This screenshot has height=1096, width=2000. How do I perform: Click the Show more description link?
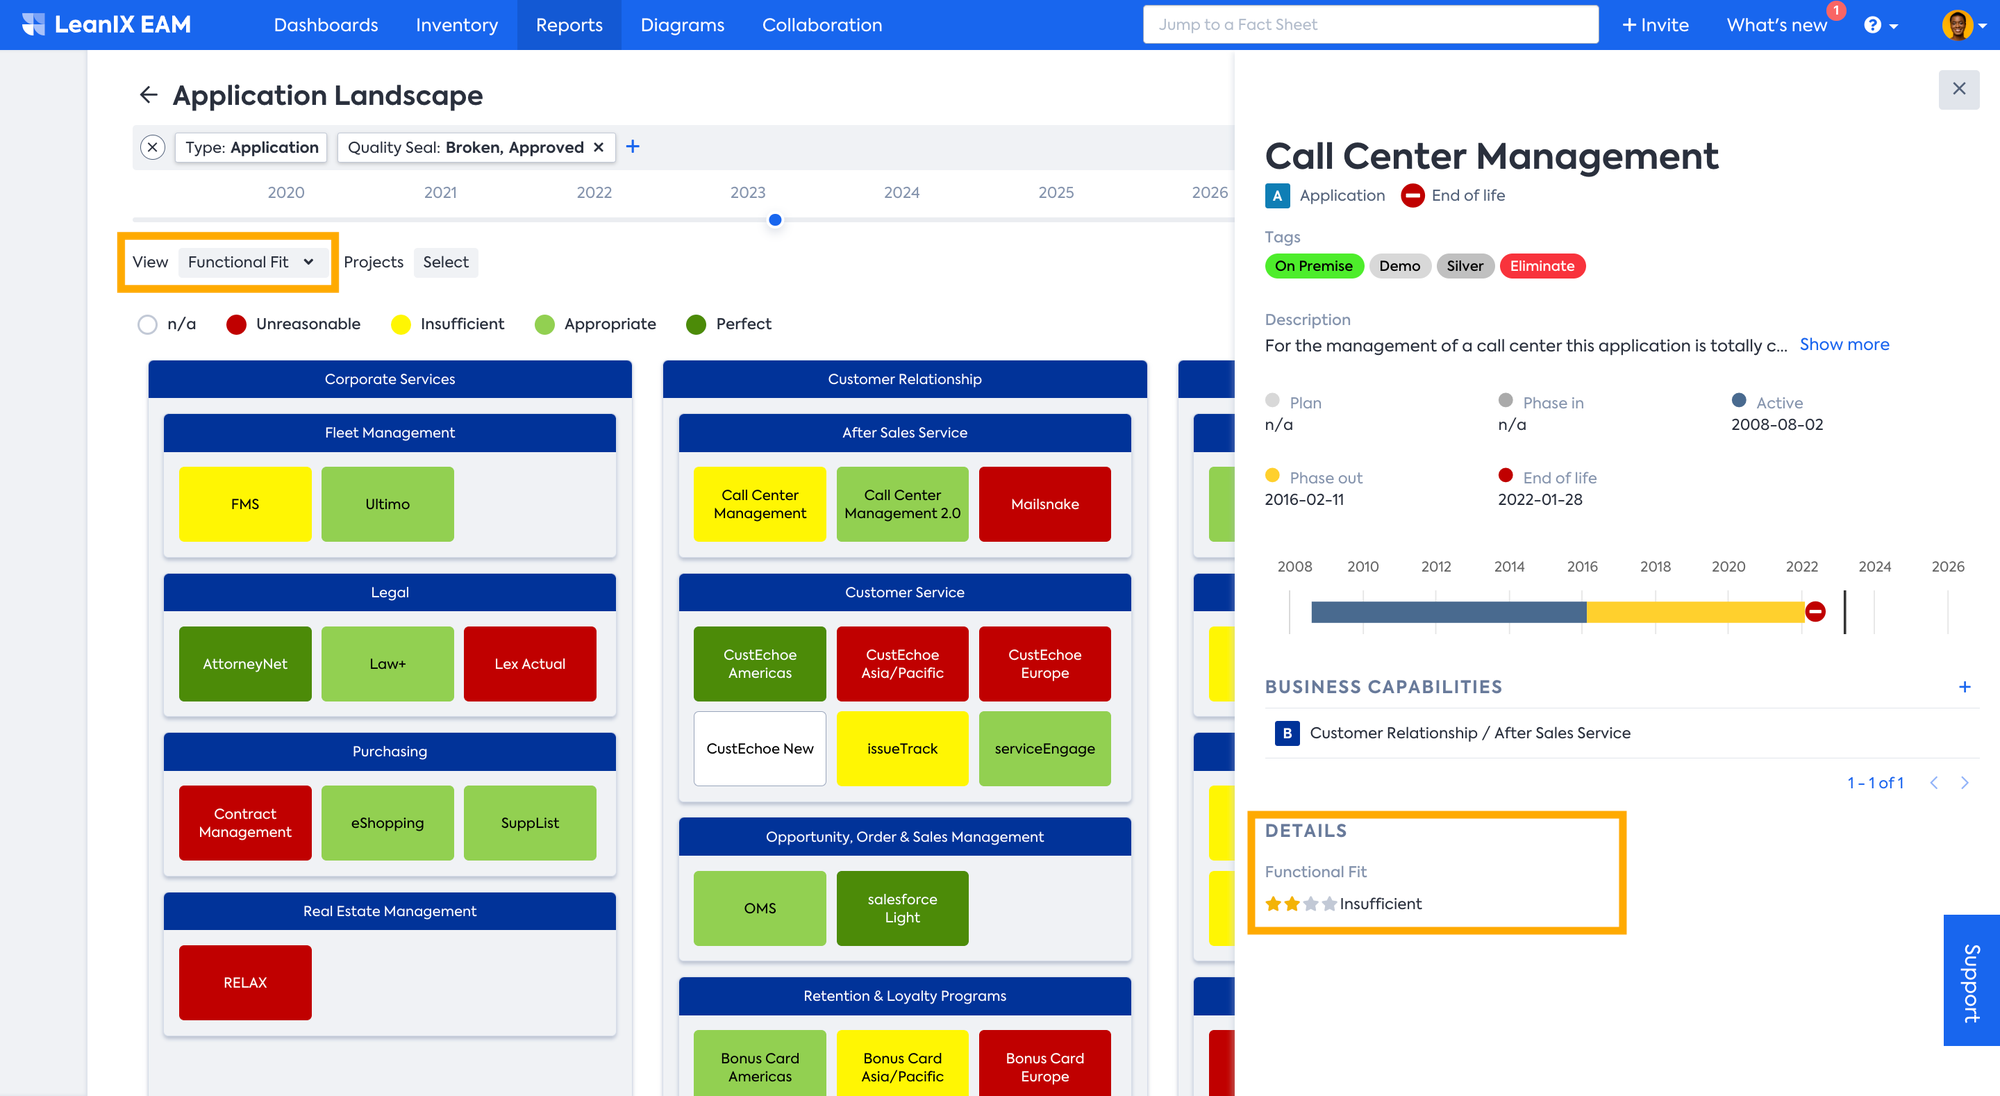click(1844, 344)
